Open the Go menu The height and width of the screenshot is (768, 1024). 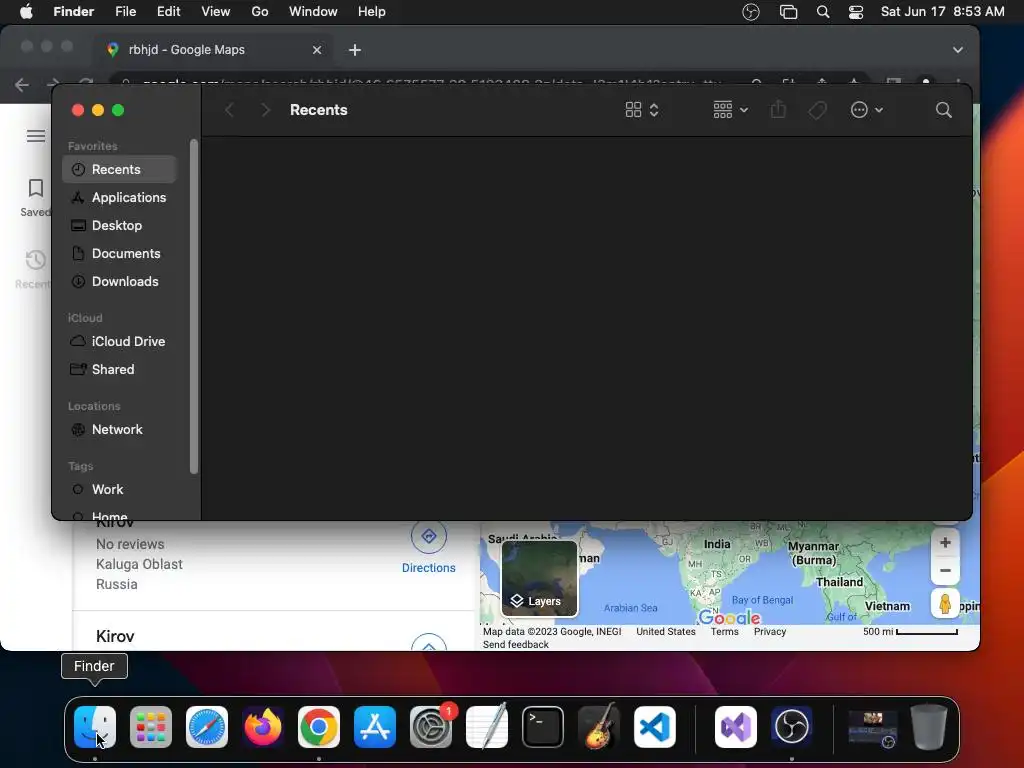[260, 12]
